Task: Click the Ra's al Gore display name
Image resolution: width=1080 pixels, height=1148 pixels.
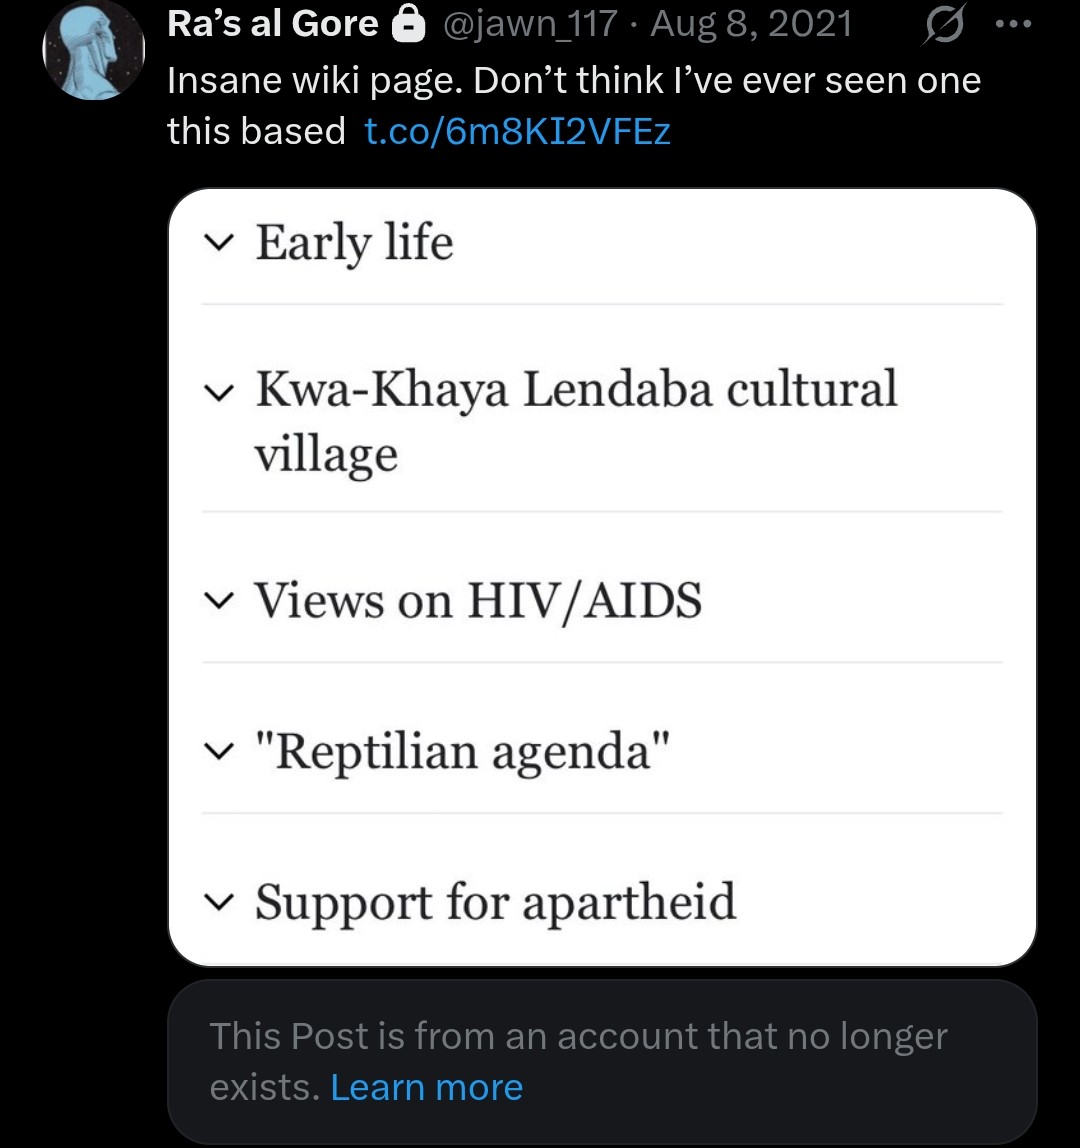Action: [272, 23]
